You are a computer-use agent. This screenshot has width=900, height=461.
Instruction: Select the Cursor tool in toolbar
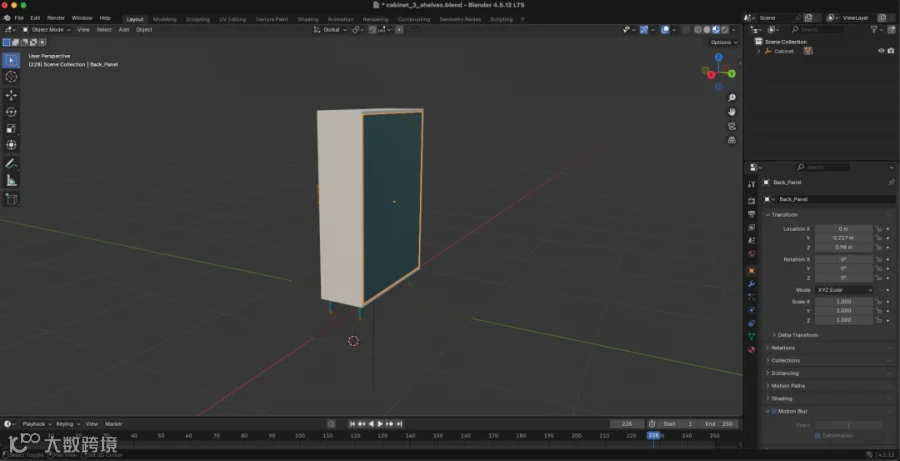point(11,77)
